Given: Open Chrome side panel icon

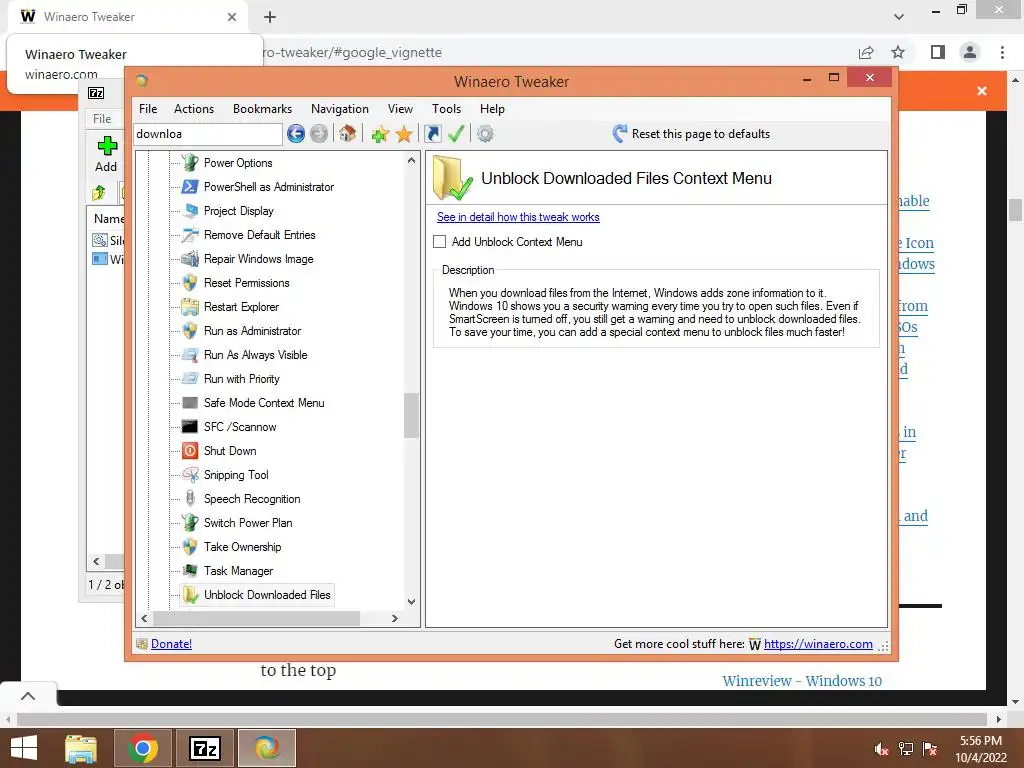Looking at the screenshot, I should 938,52.
